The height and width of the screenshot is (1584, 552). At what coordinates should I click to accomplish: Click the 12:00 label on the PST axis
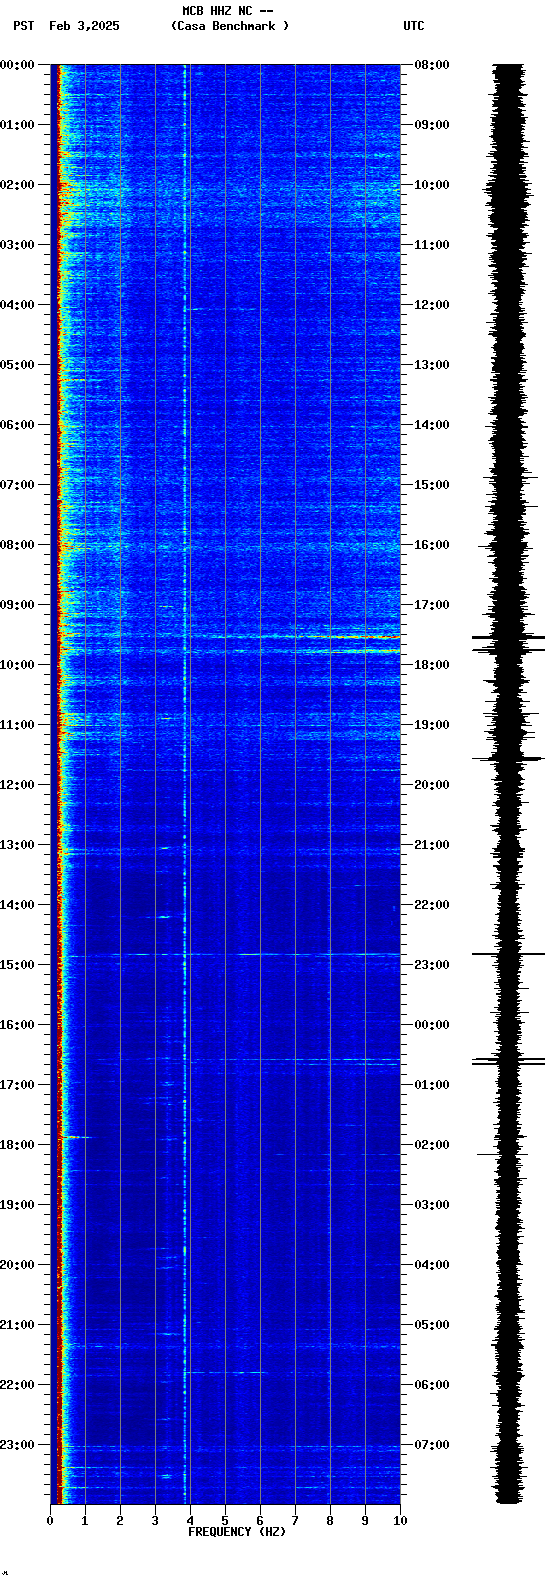[18, 785]
